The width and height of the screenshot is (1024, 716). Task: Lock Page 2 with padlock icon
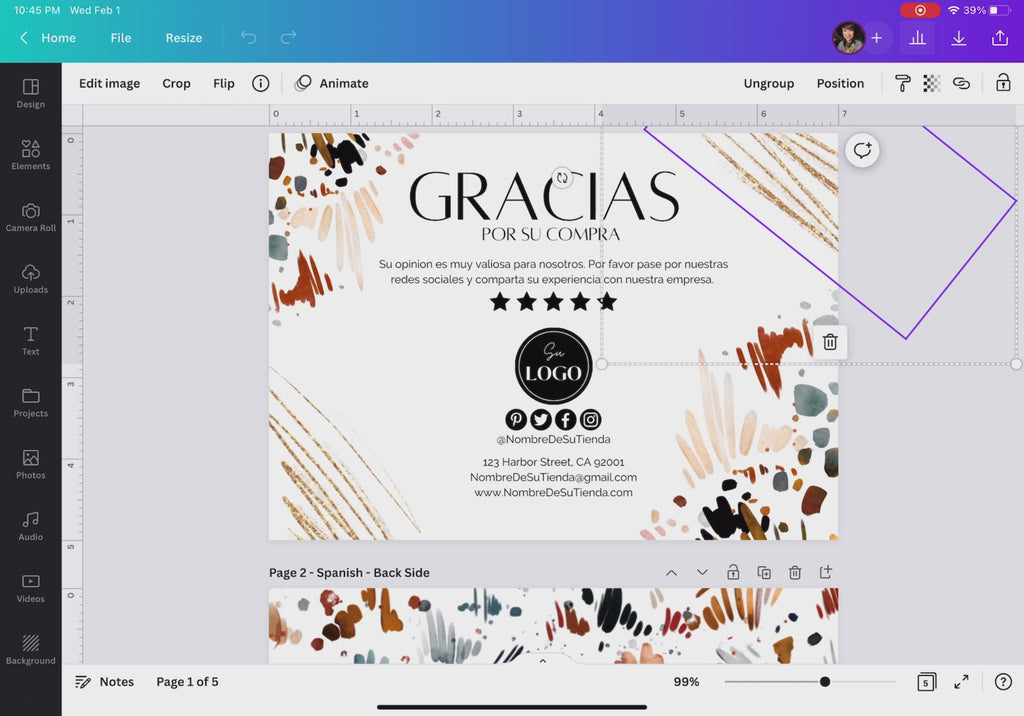733,572
